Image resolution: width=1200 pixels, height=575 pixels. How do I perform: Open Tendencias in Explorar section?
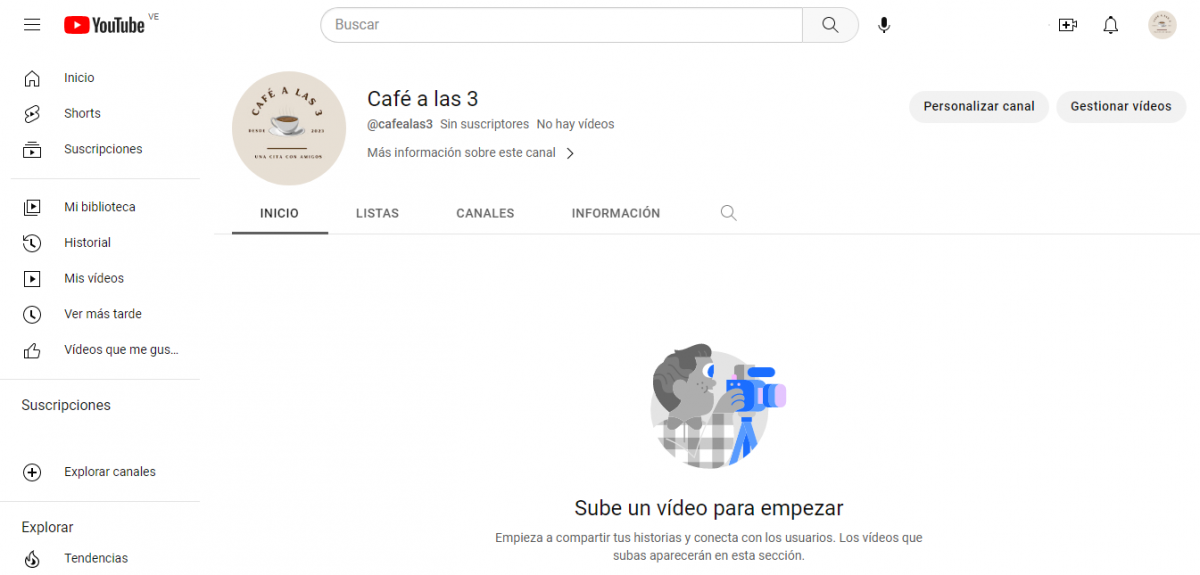pos(96,558)
